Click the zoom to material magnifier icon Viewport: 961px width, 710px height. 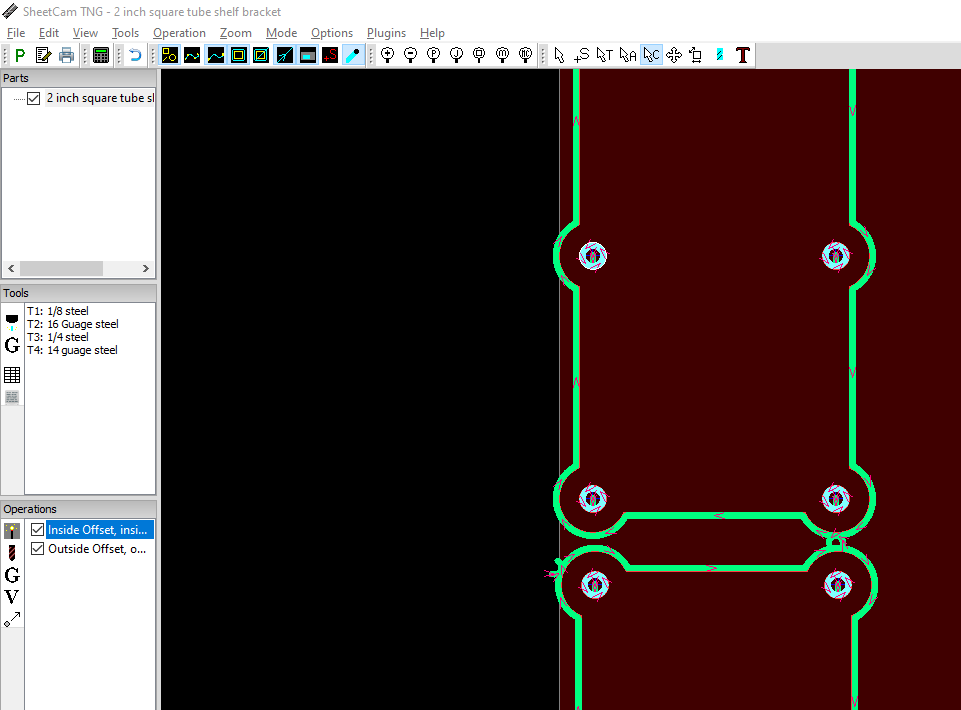coord(479,55)
